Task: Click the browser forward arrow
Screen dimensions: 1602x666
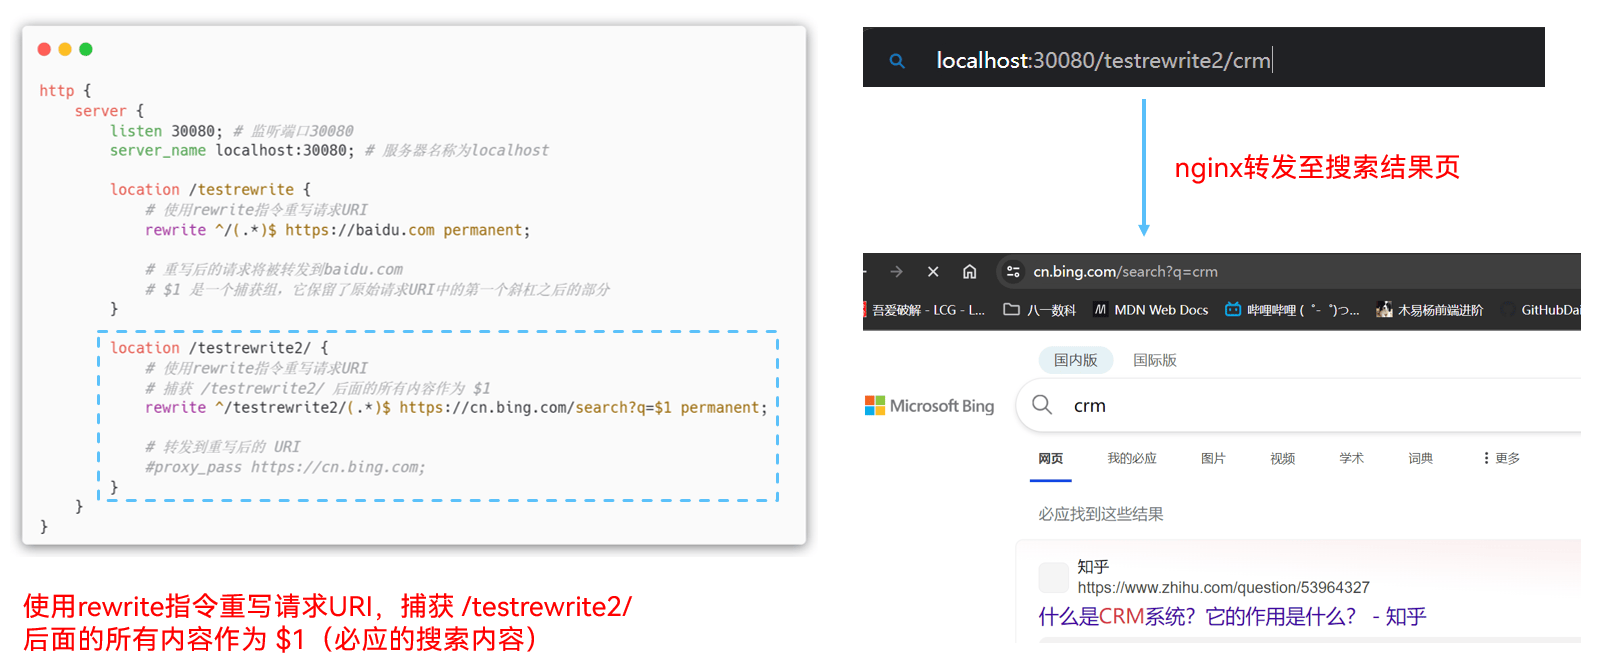Action: pyautogui.click(x=896, y=272)
